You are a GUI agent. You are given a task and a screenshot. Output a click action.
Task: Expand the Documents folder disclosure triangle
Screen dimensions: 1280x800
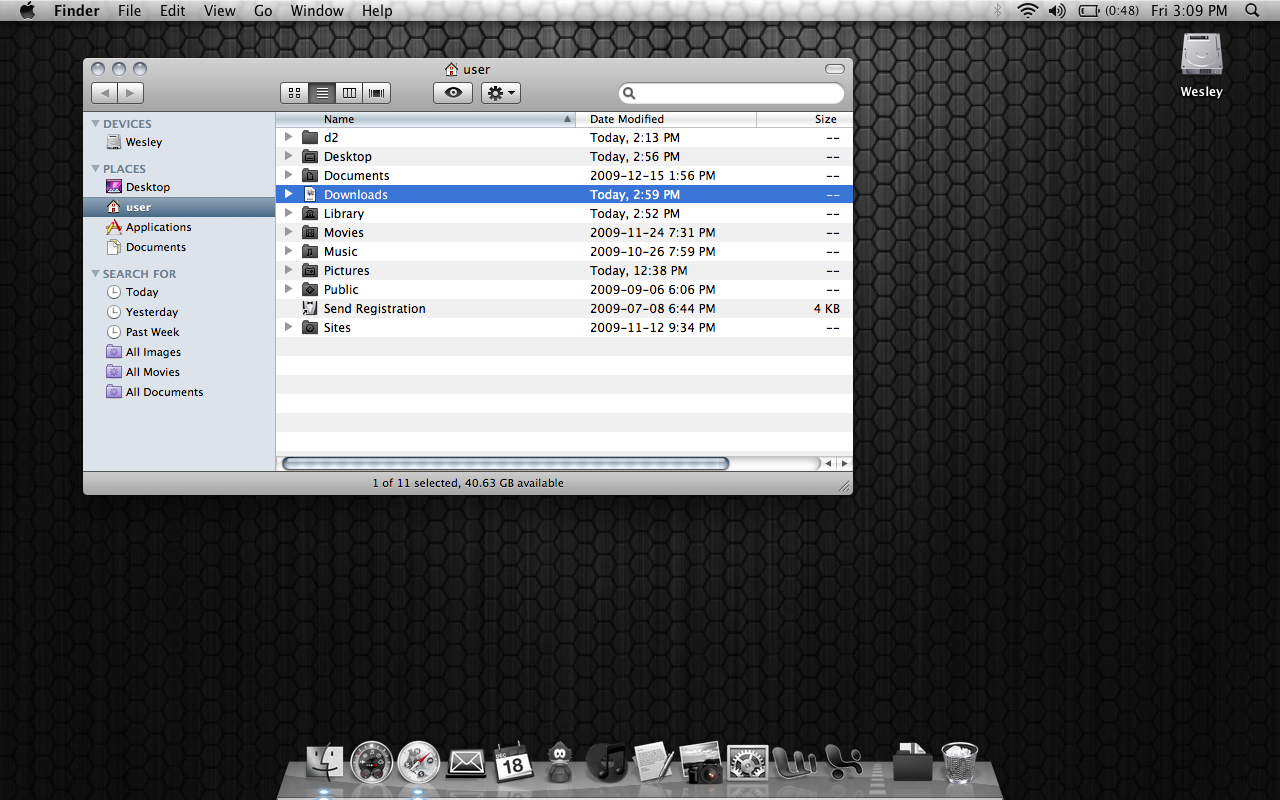click(288, 175)
